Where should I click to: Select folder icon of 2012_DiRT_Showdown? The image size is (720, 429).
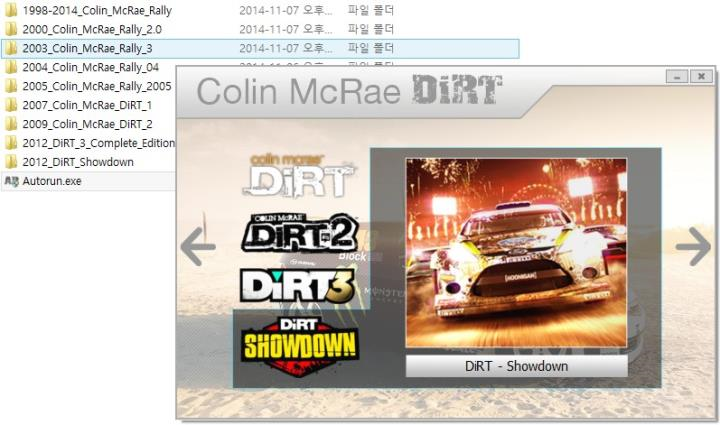point(11,162)
